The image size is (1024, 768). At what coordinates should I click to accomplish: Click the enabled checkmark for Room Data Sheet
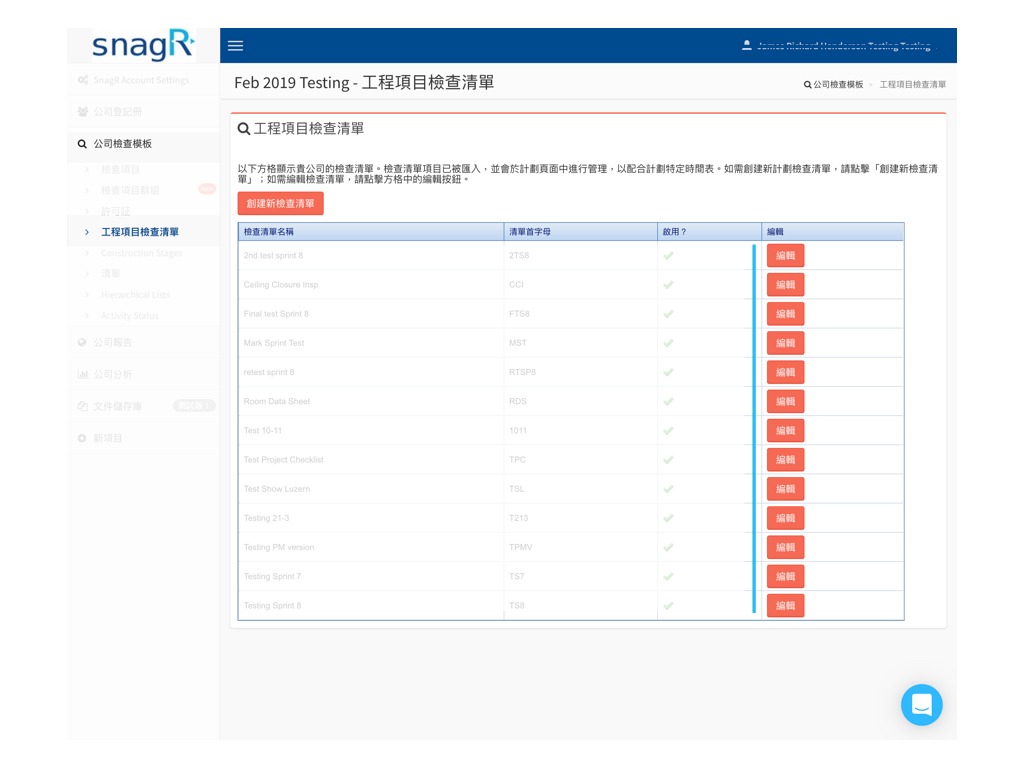click(x=668, y=402)
